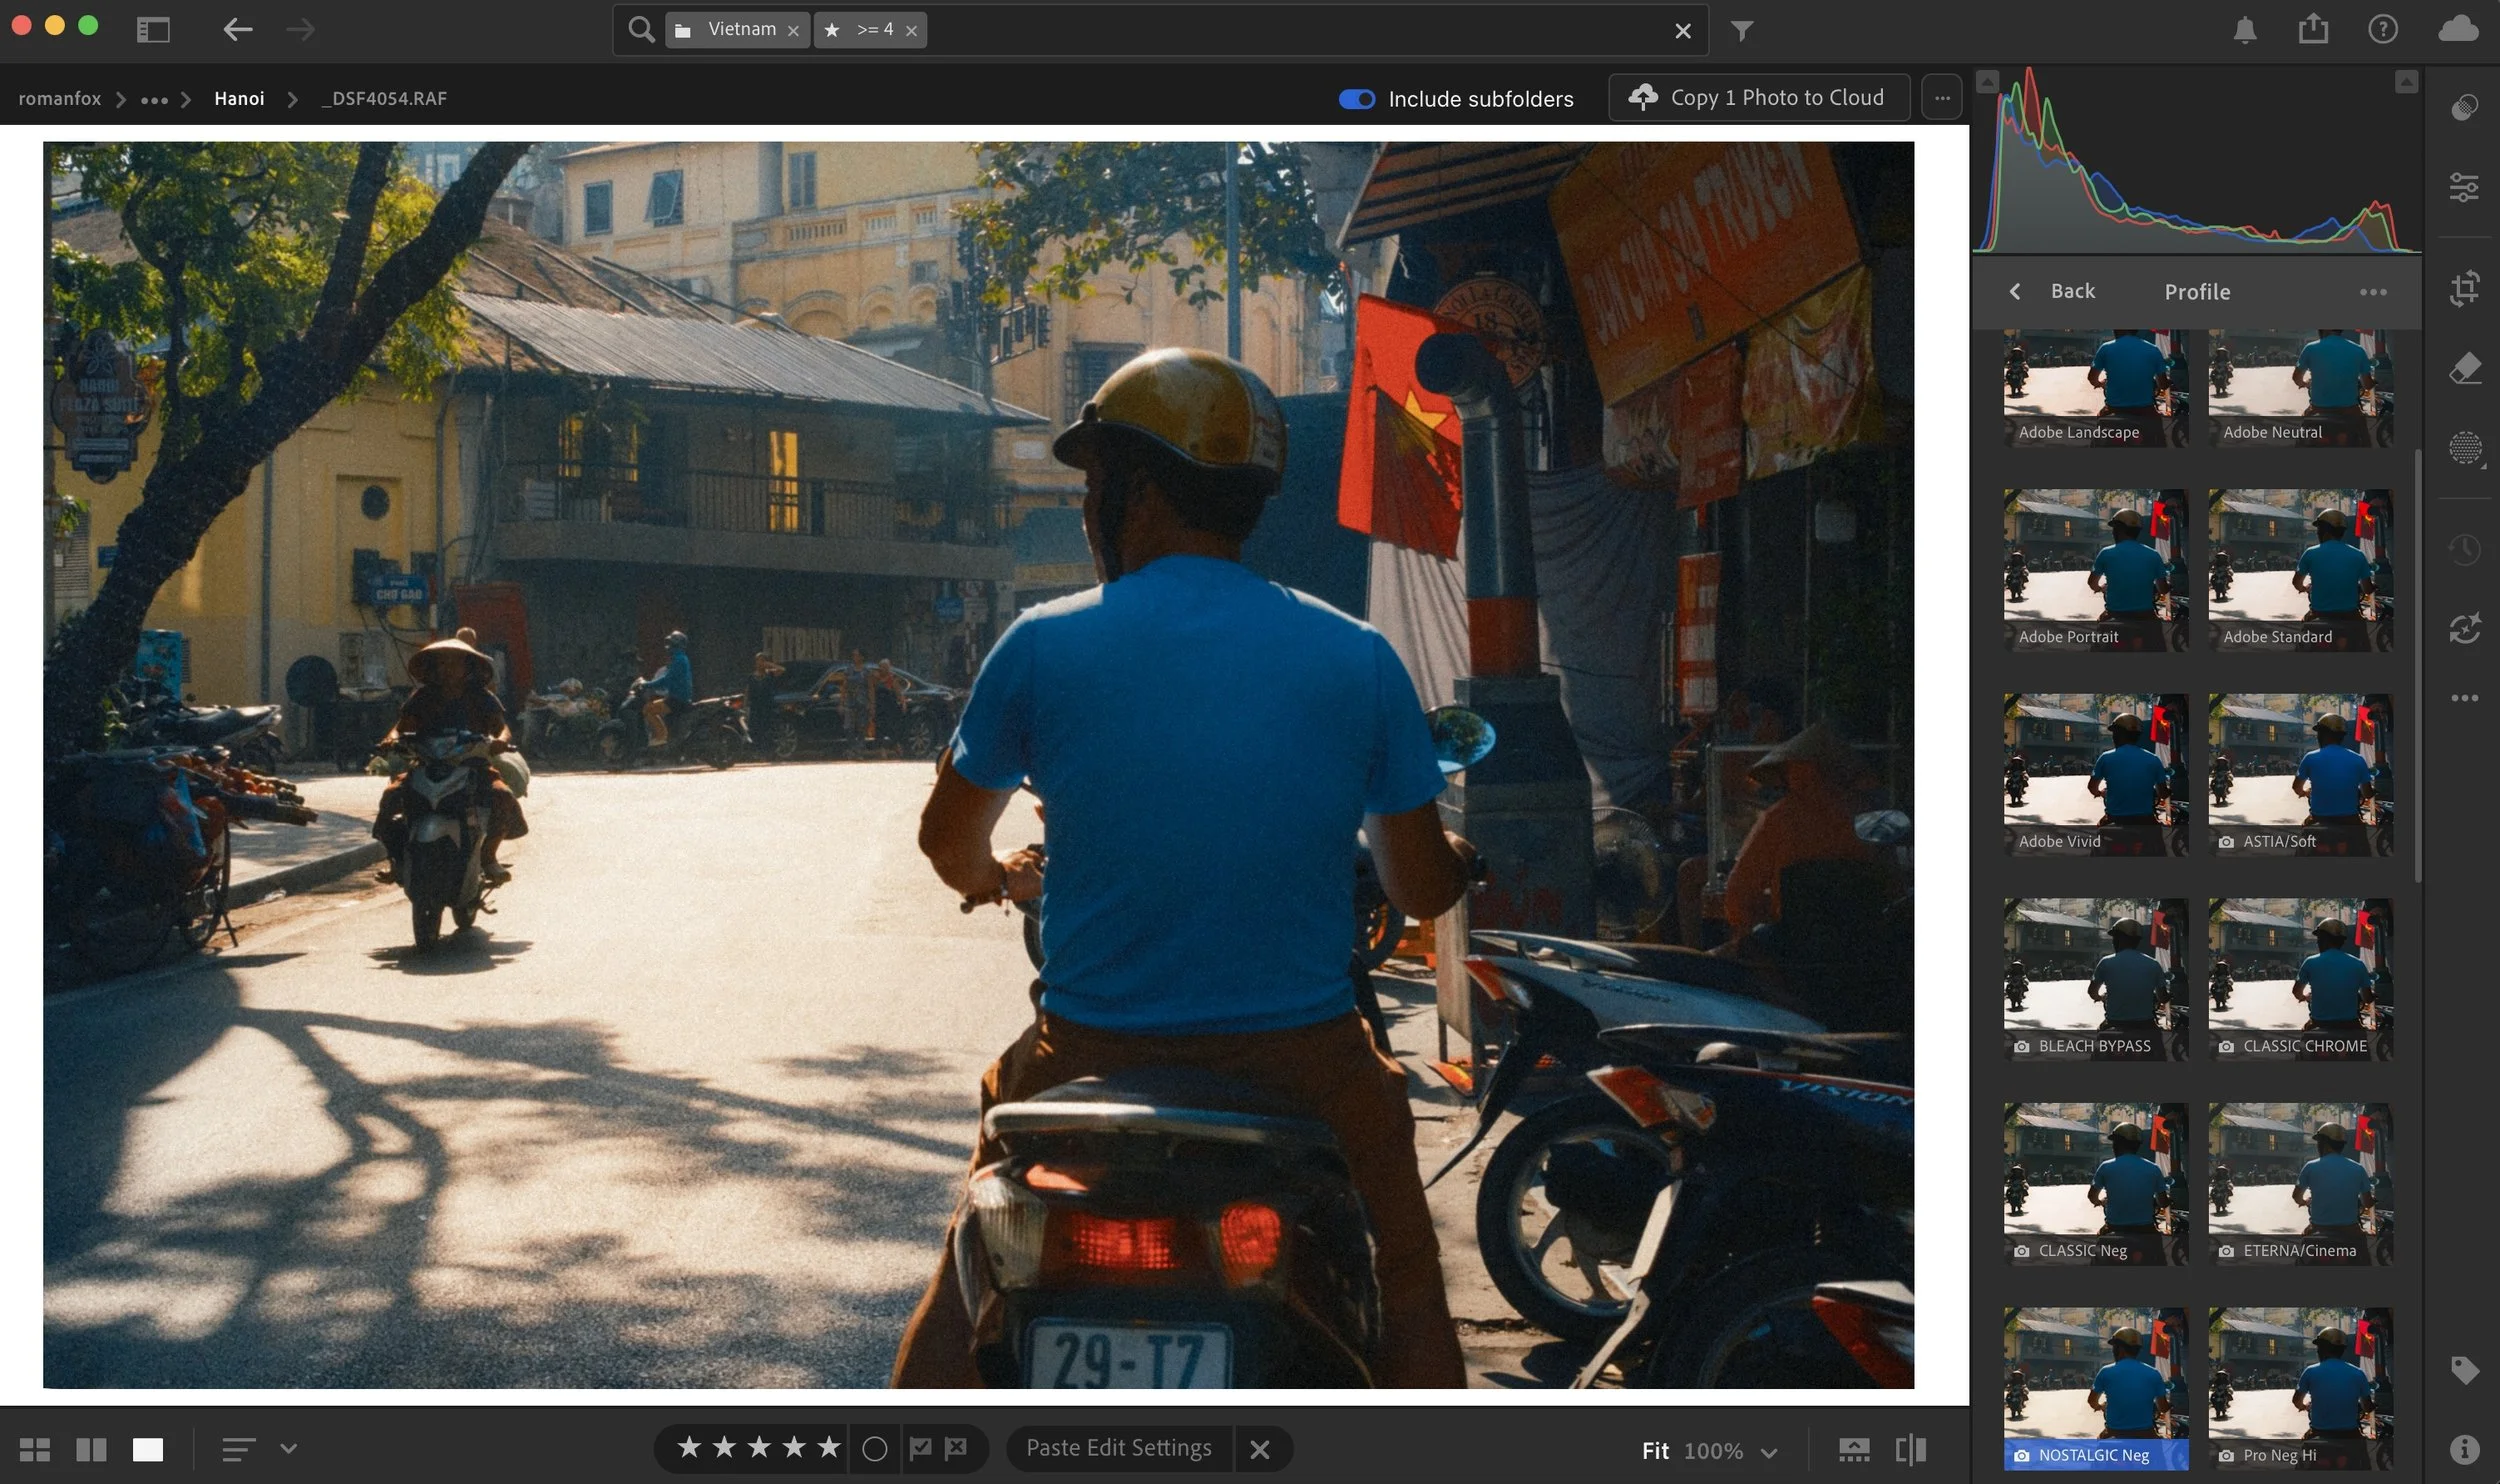2500x1484 pixels.
Task: Flag photo as picked
Action: pos(920,1448)
